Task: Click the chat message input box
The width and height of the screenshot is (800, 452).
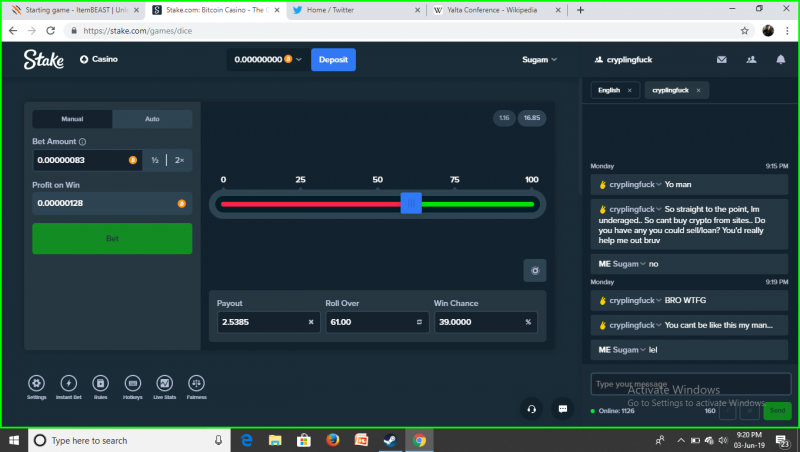Action: click(x=690, y=384)
